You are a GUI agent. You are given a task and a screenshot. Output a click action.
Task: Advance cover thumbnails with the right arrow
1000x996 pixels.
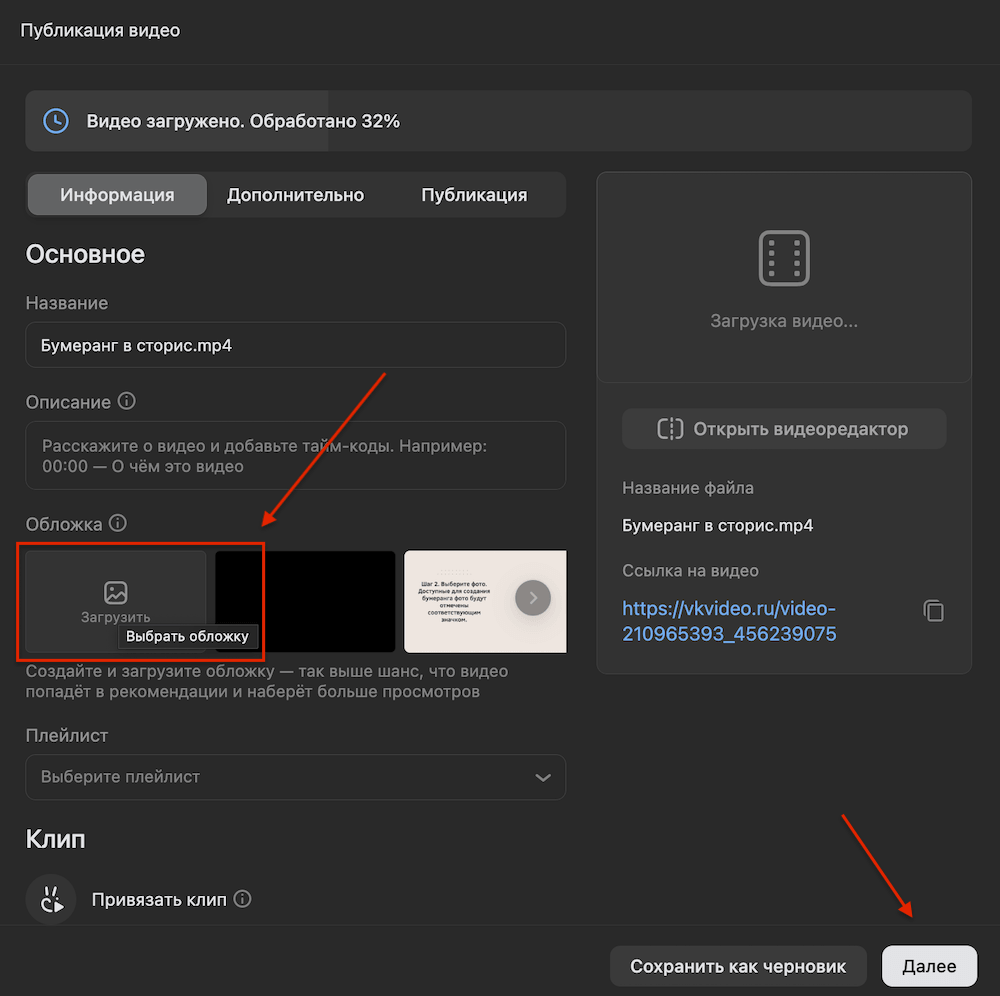click(533, 598)
